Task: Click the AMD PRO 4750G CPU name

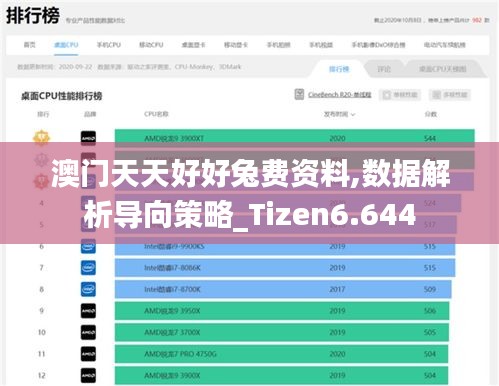Action: 180,354
